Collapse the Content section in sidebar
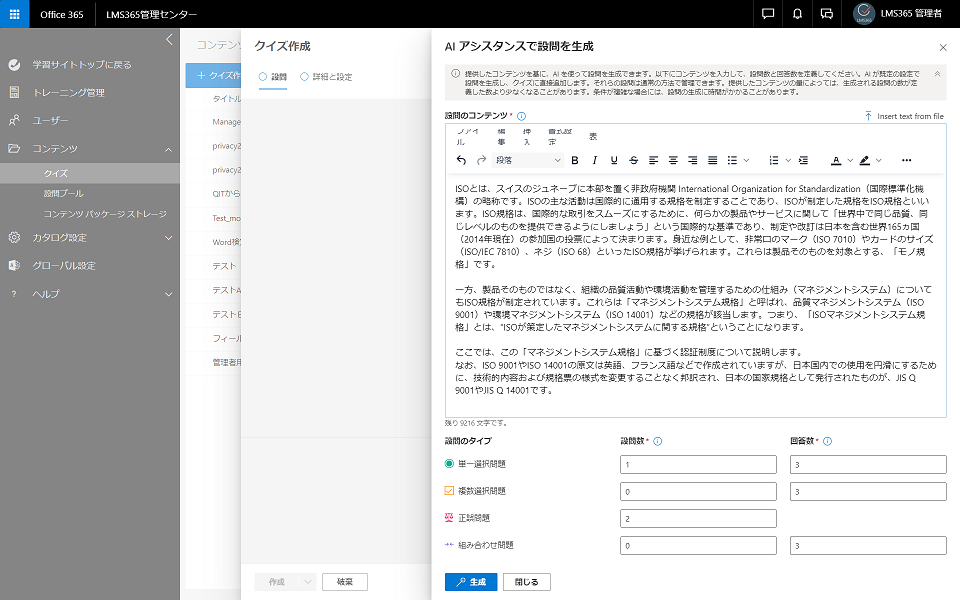The width and height of the screenshot is (960, 600). [168, 149]
